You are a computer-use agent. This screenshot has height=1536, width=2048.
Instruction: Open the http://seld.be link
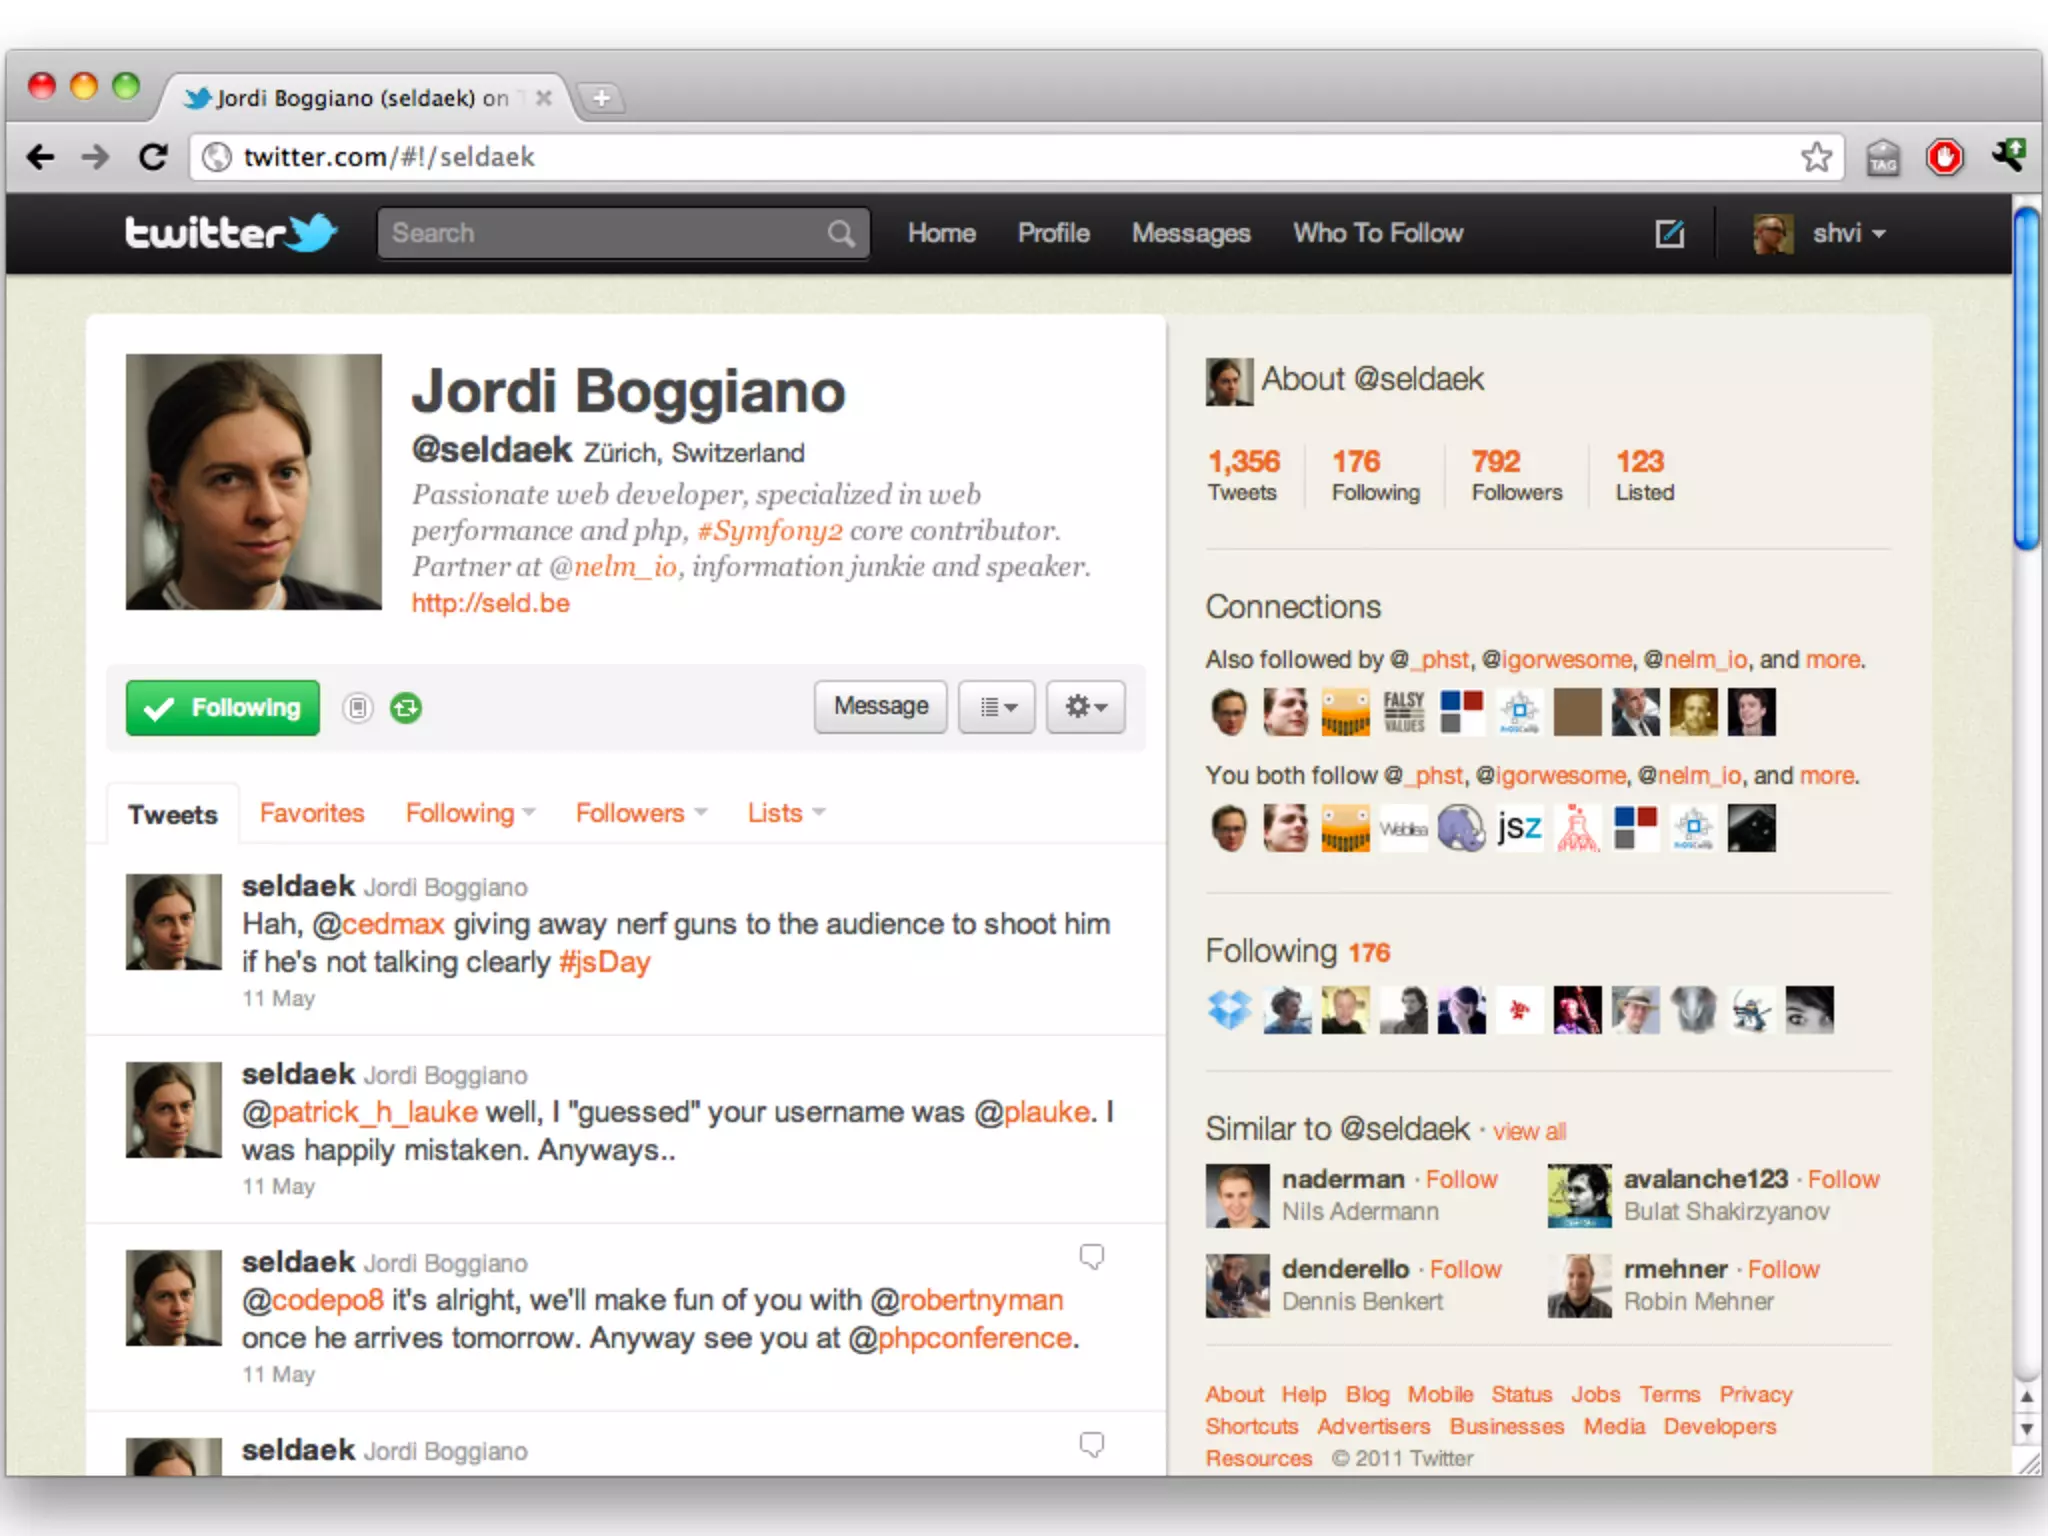coord(490,603)
